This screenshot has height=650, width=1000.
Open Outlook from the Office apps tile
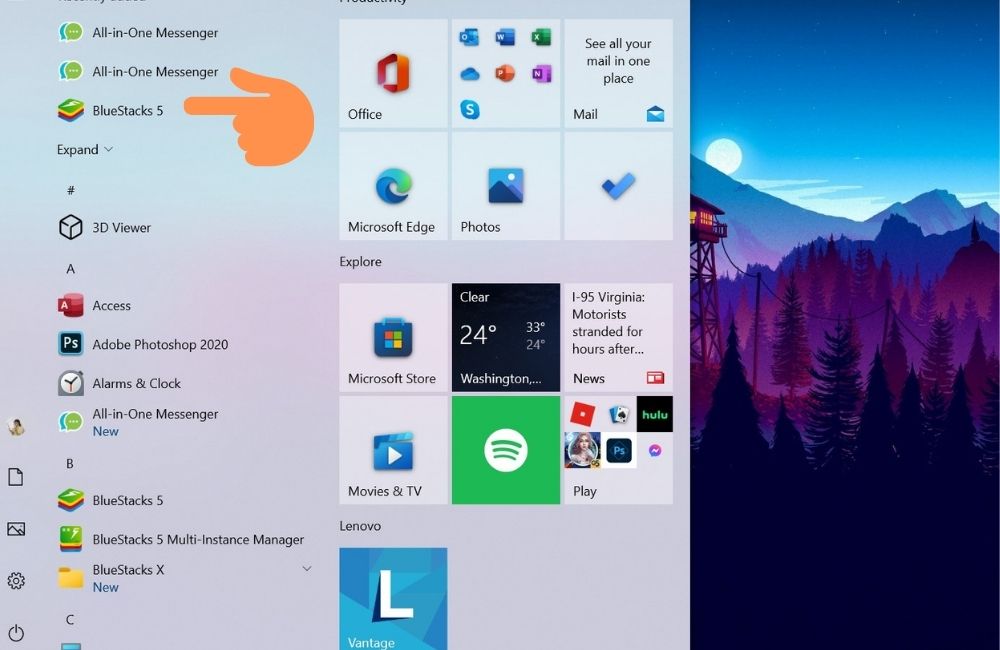[469, 38]
